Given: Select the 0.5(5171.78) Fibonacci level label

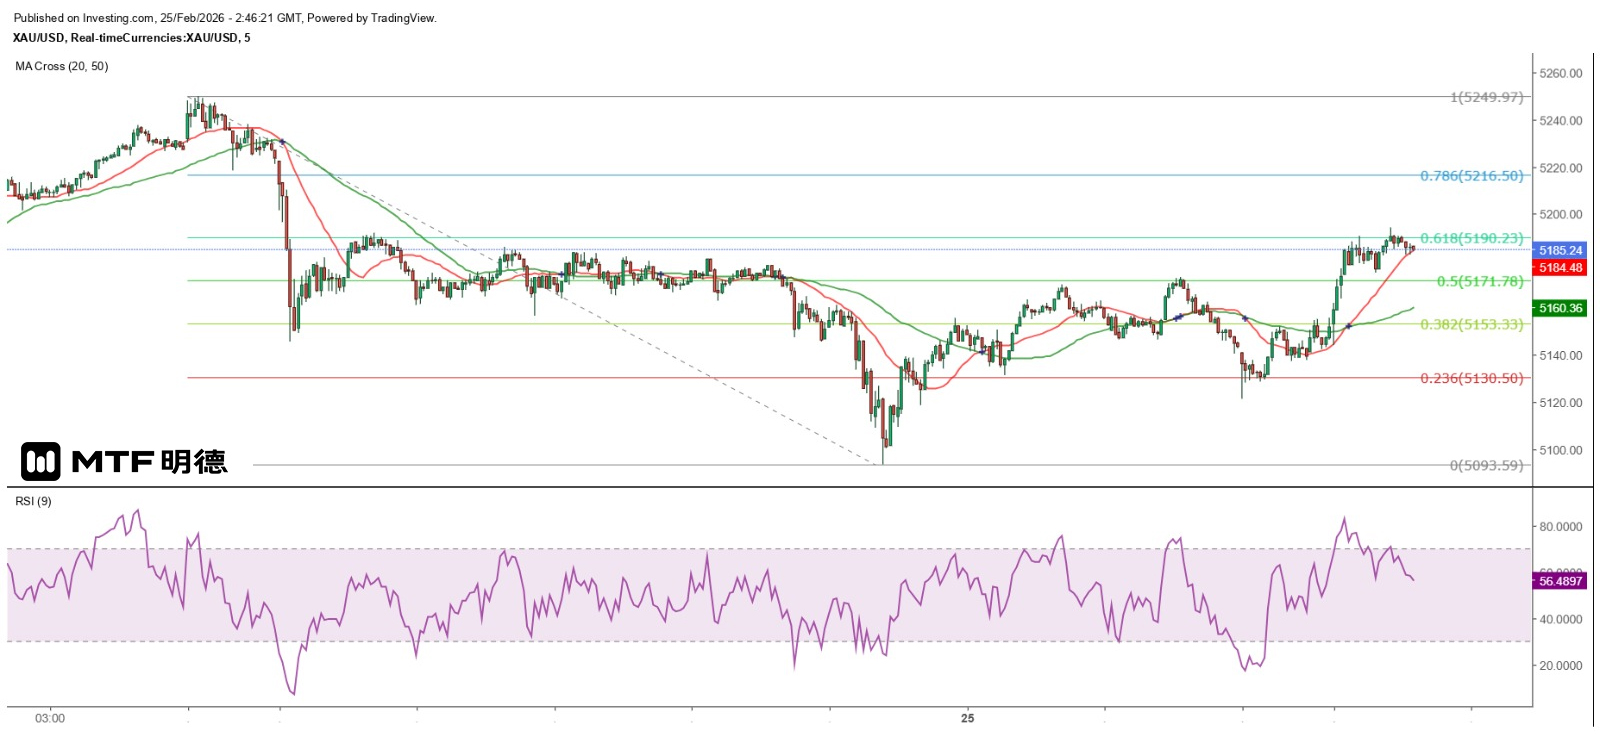Looking at the screenshot, I should click(x=1479, y=281).
